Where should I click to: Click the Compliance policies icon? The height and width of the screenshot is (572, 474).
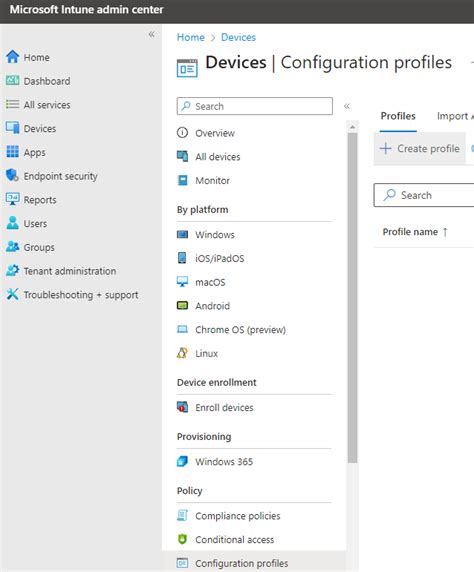pos(182,515)
